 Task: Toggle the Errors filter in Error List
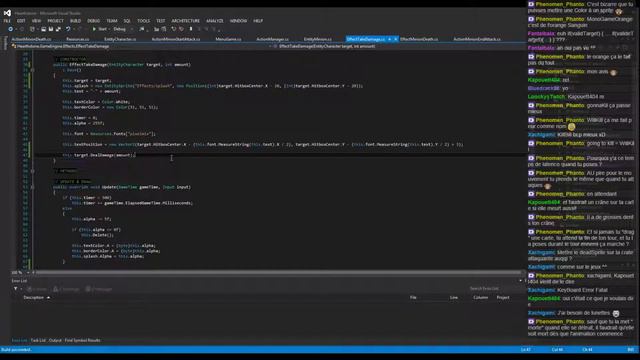pyautogui.click(x=37, y=289)
